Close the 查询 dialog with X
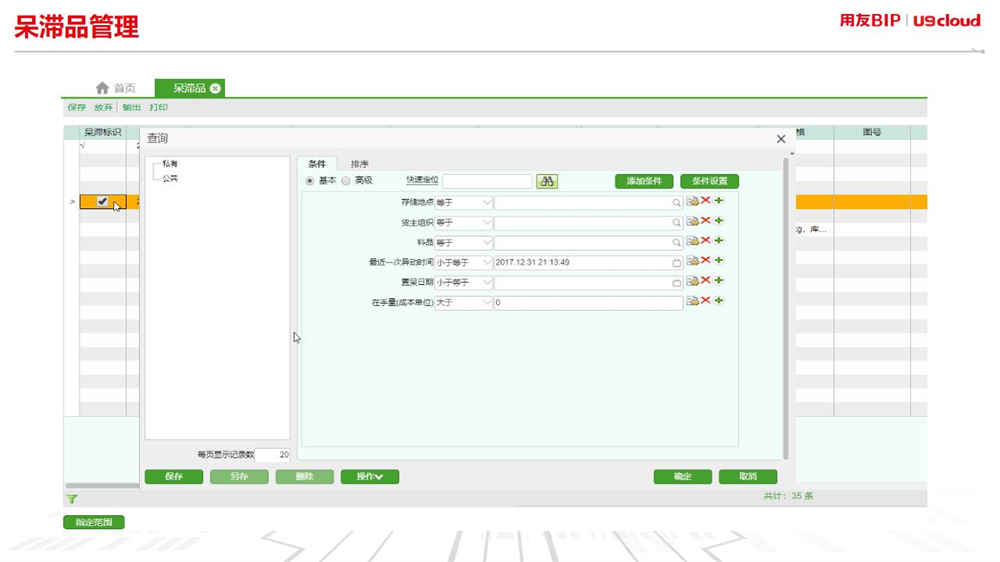Image resolution: width=1000 pixels, height=562 pixels. pos(781,139)
